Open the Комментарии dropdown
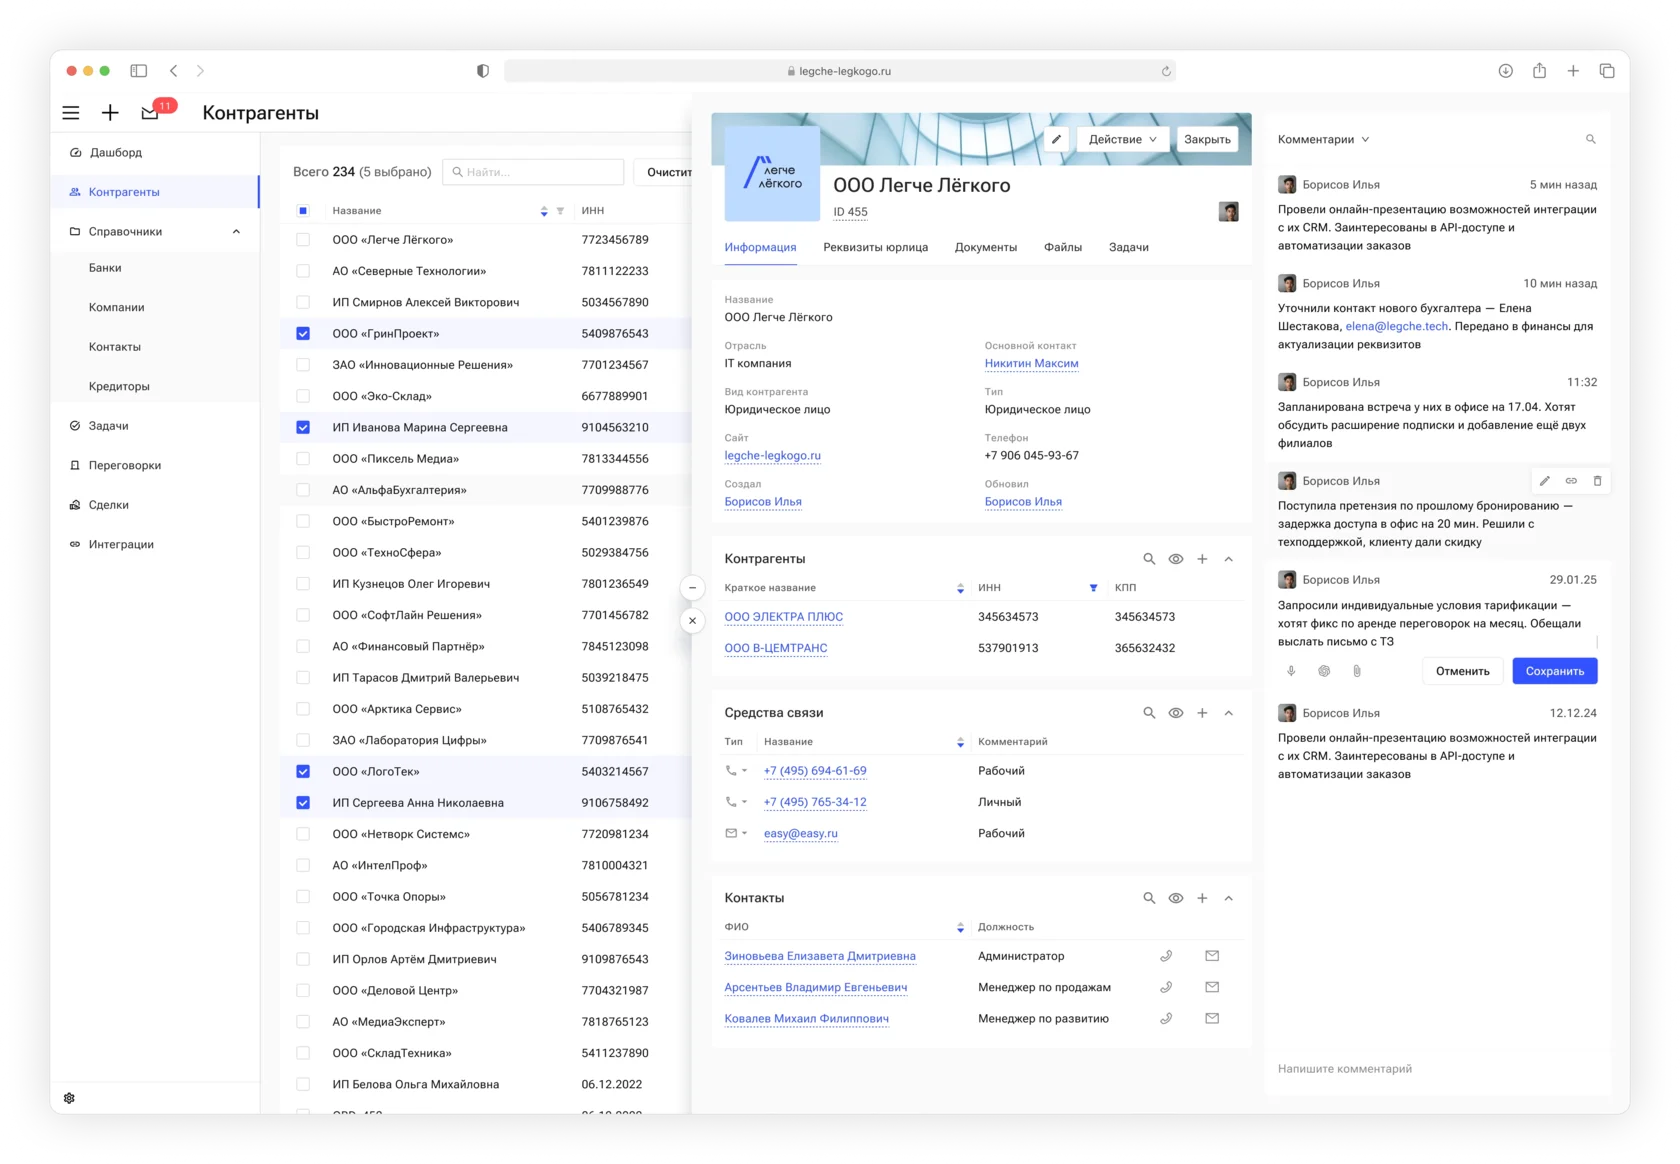The image size is (1680, 1164). [x=1323, y=139]
